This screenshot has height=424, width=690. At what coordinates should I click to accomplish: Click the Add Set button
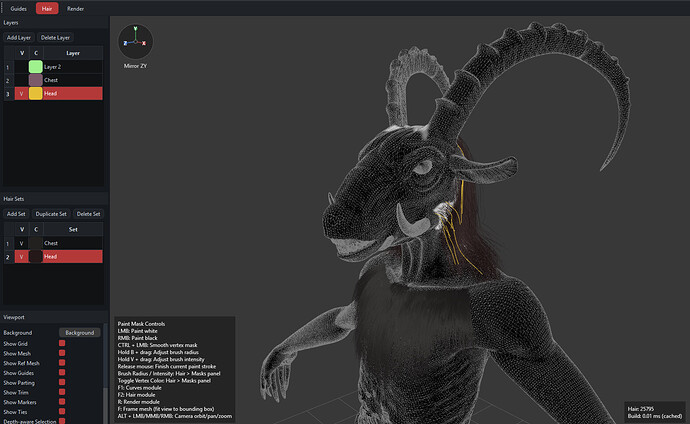pyautogui.click(x=16, y=214)
